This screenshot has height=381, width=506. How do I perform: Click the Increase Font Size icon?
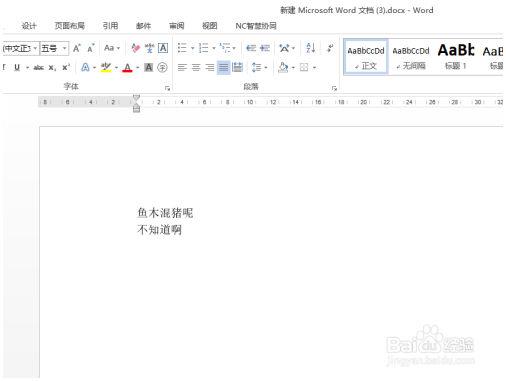(77, 48)
